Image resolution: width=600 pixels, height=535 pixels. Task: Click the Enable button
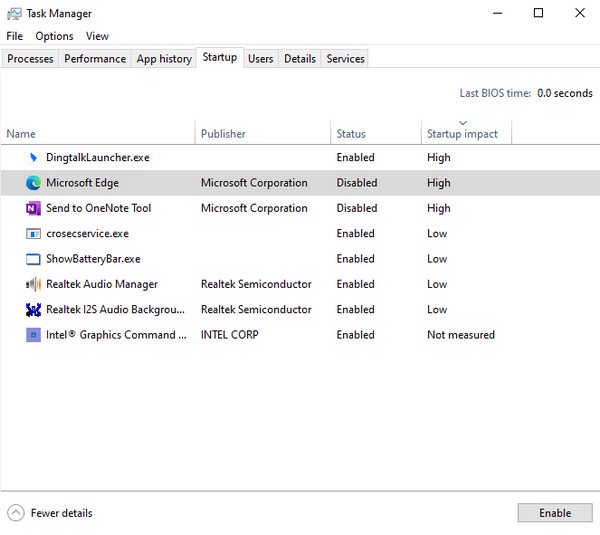click(555, 513)
